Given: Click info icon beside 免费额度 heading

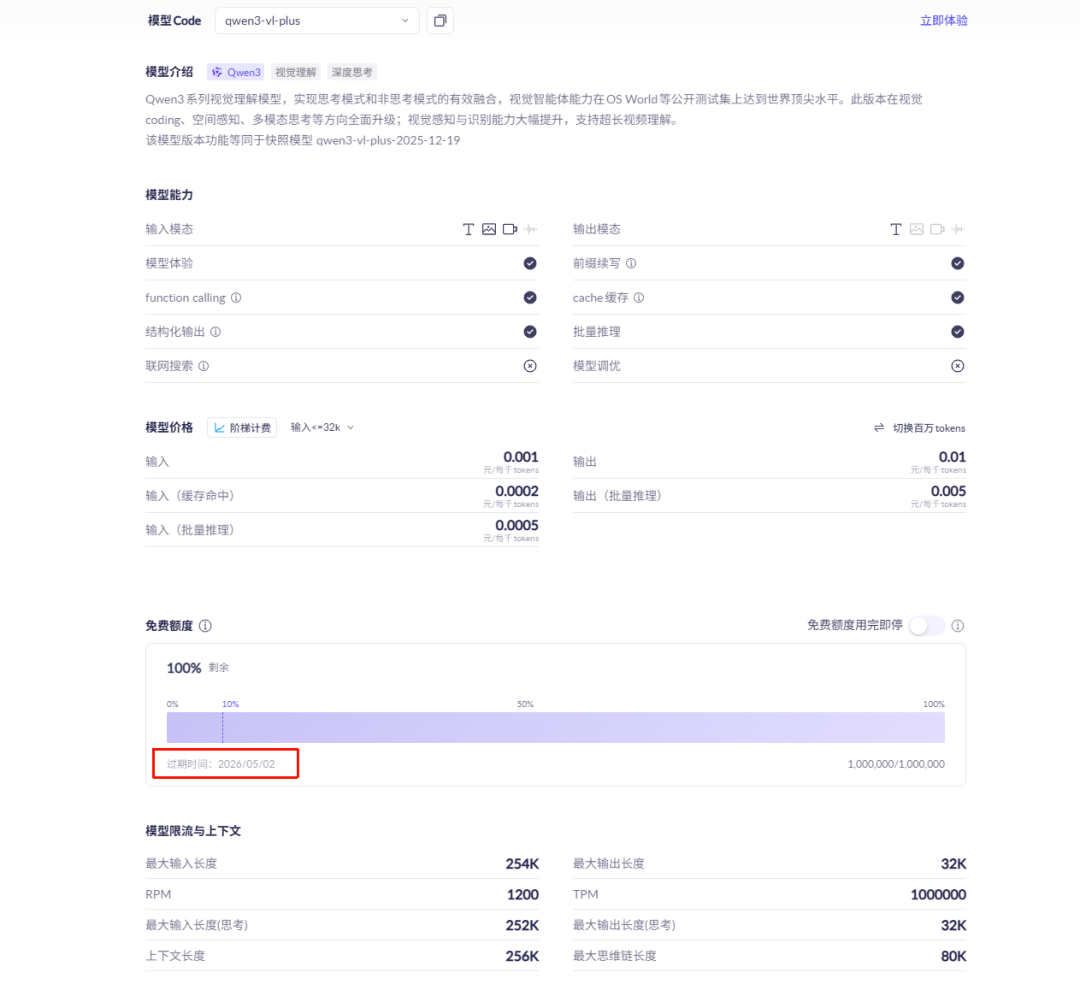Looking at the screenshot, I should pyautogui.click(x=205, y=626).
